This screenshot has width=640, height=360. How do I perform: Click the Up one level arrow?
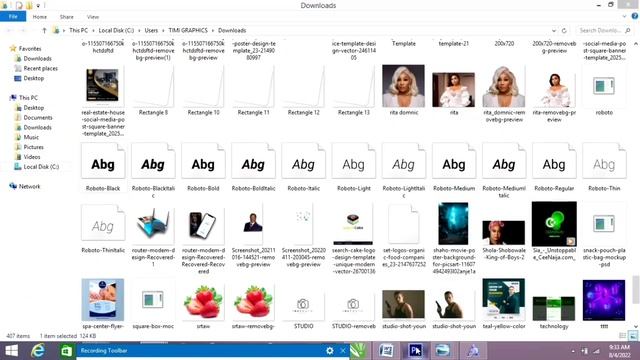click(x=44, y=30)
